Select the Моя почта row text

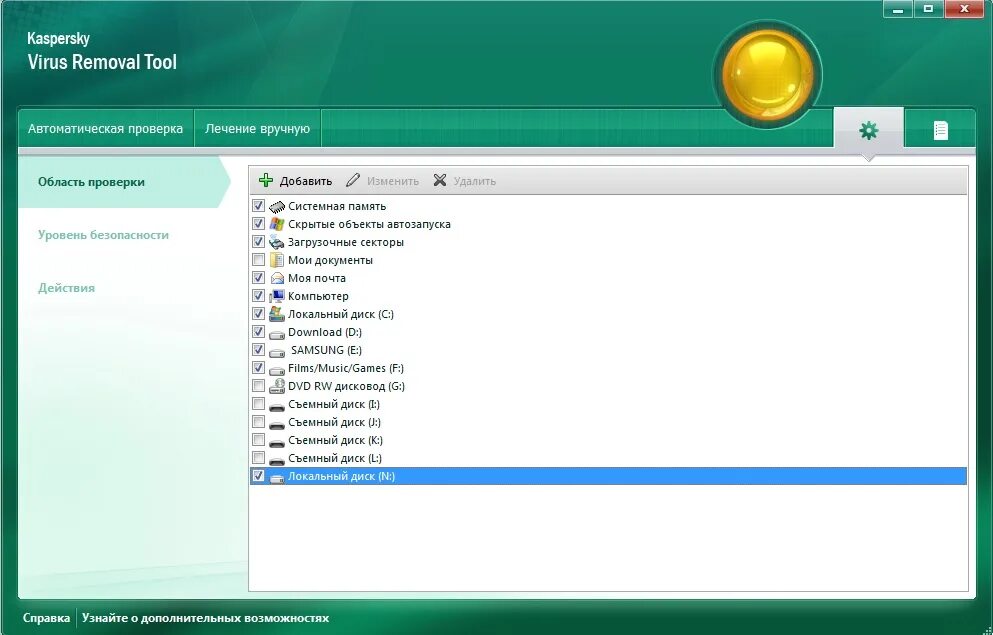click(x=317, y=278)
